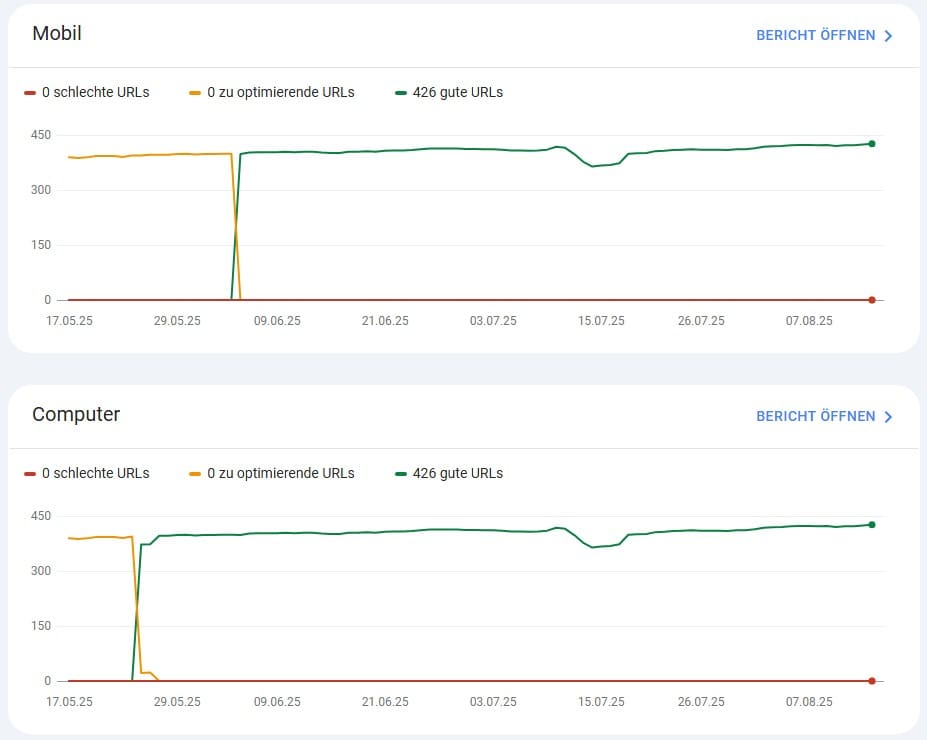Click the green legend marker in Computer card

401,474
